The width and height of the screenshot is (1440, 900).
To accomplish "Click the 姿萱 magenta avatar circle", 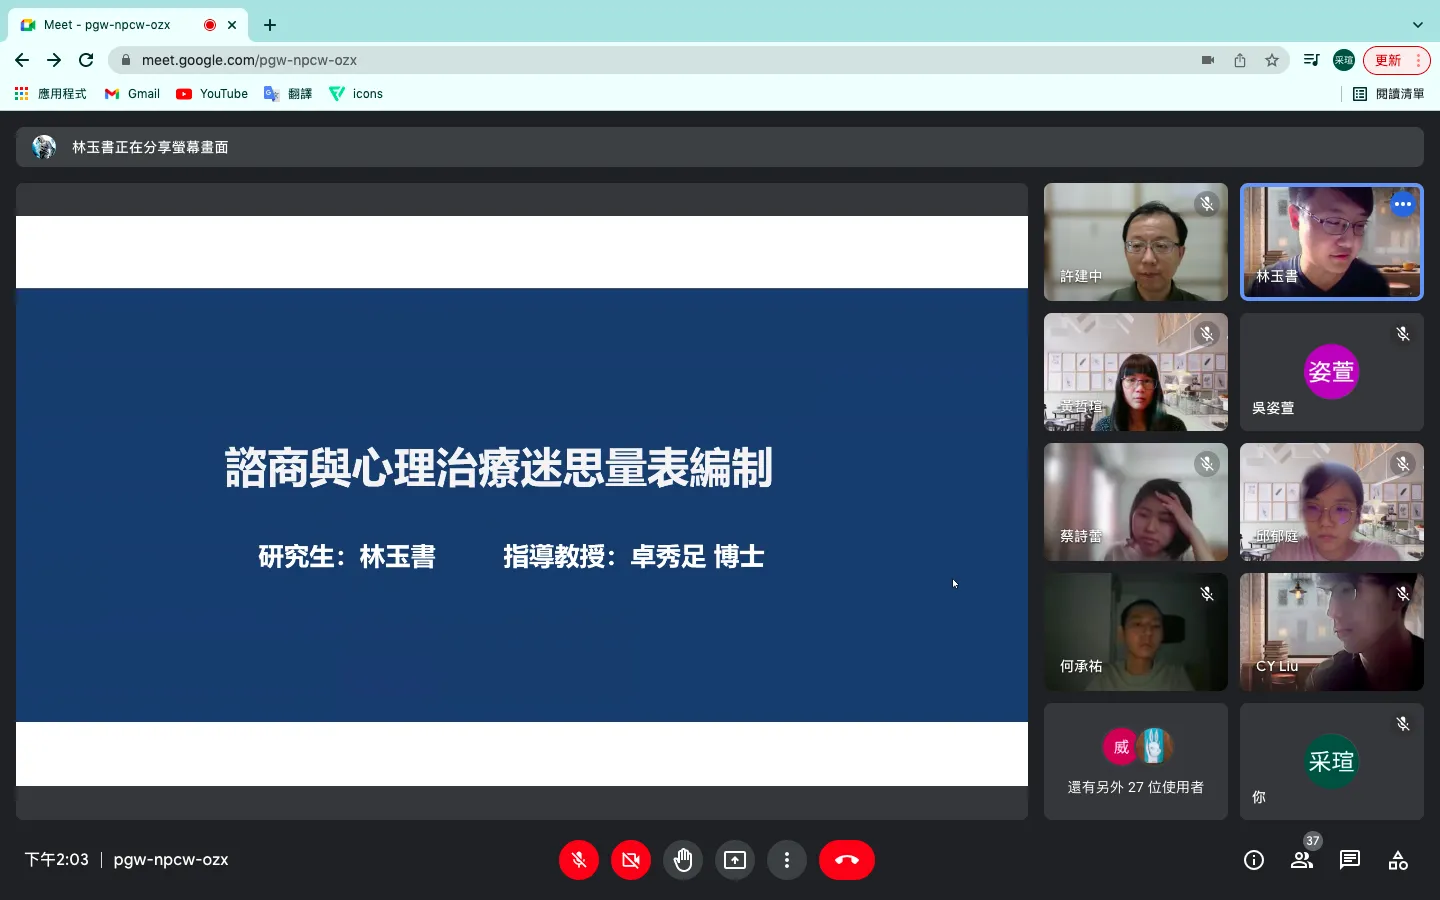I will (1332, 372).
